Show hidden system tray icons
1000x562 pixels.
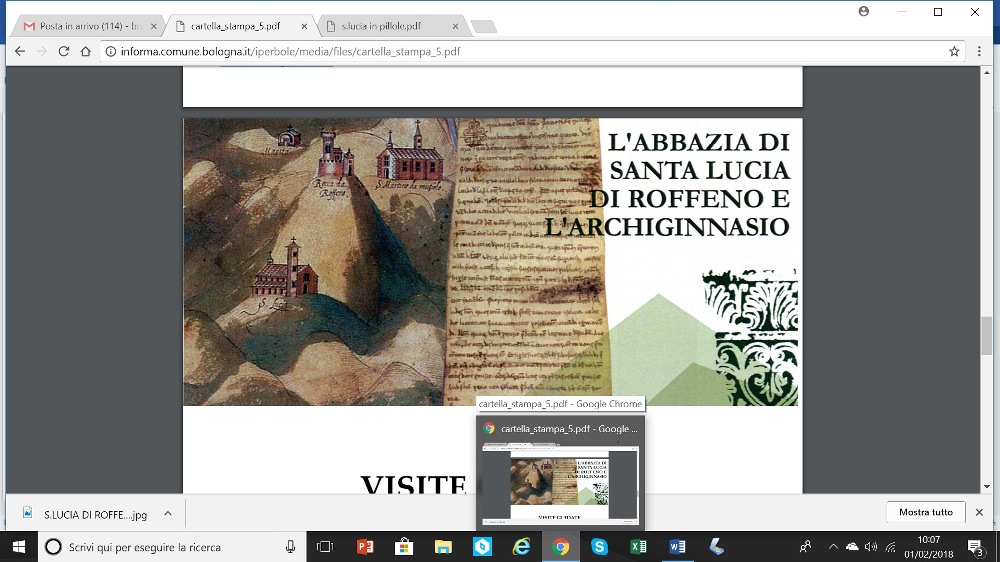(833, 547)
